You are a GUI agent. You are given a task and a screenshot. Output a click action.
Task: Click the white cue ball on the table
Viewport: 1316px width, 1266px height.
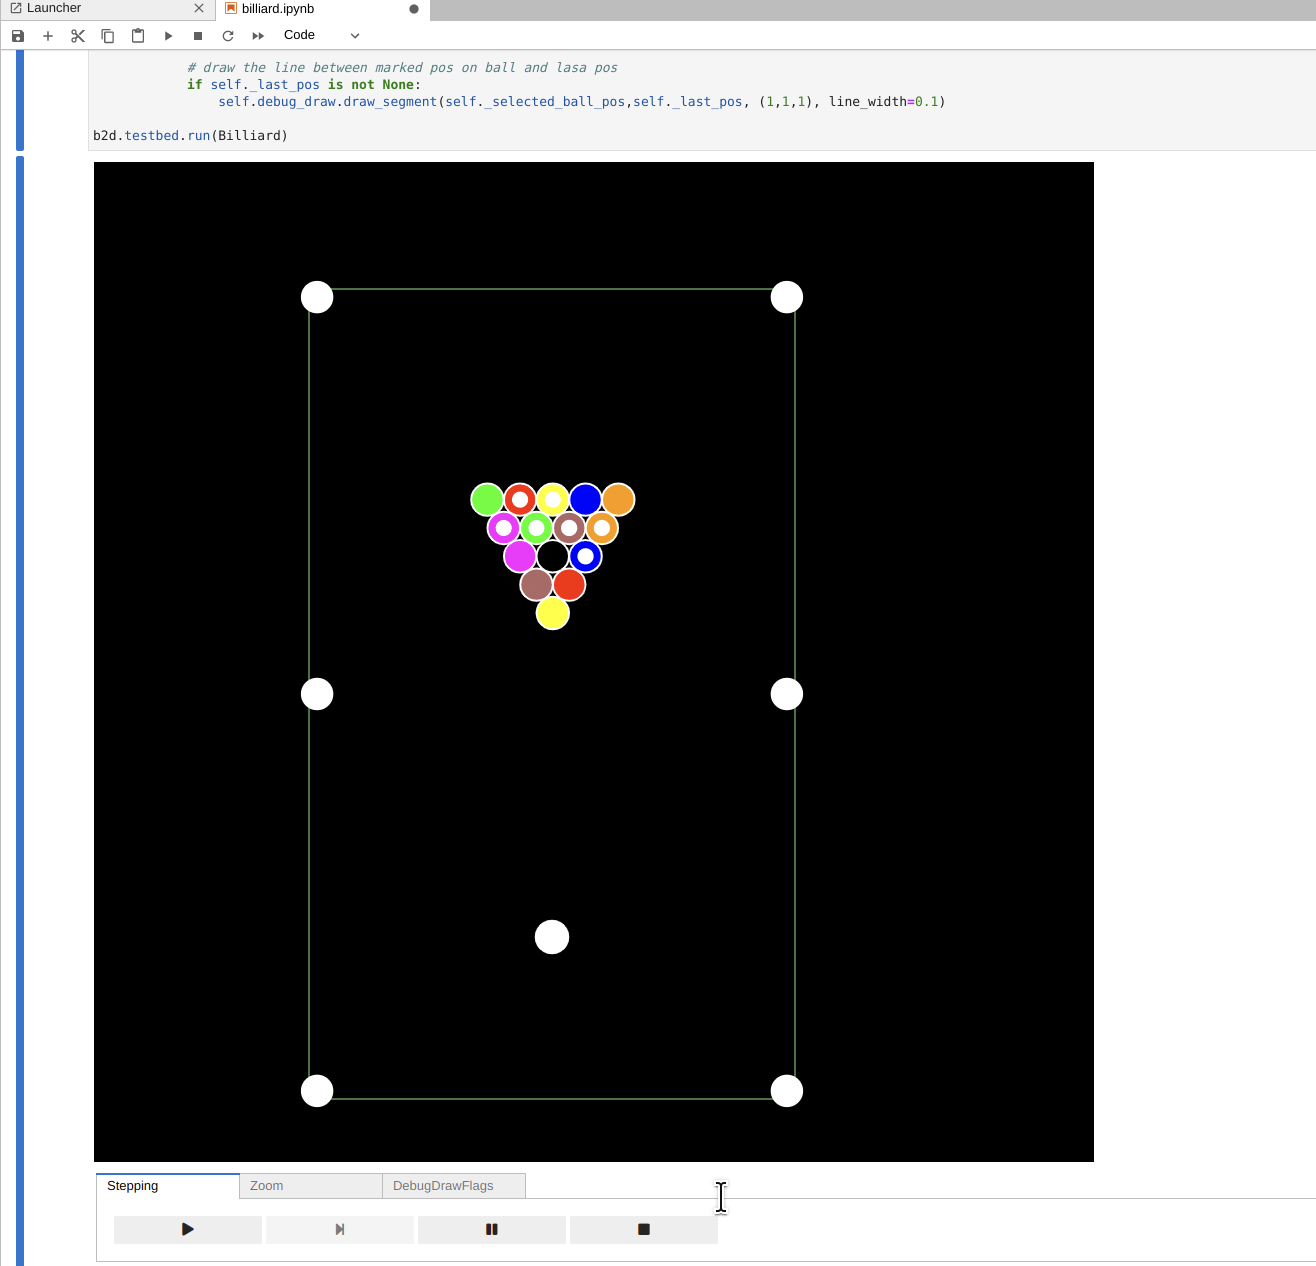(x=552, y=937)
